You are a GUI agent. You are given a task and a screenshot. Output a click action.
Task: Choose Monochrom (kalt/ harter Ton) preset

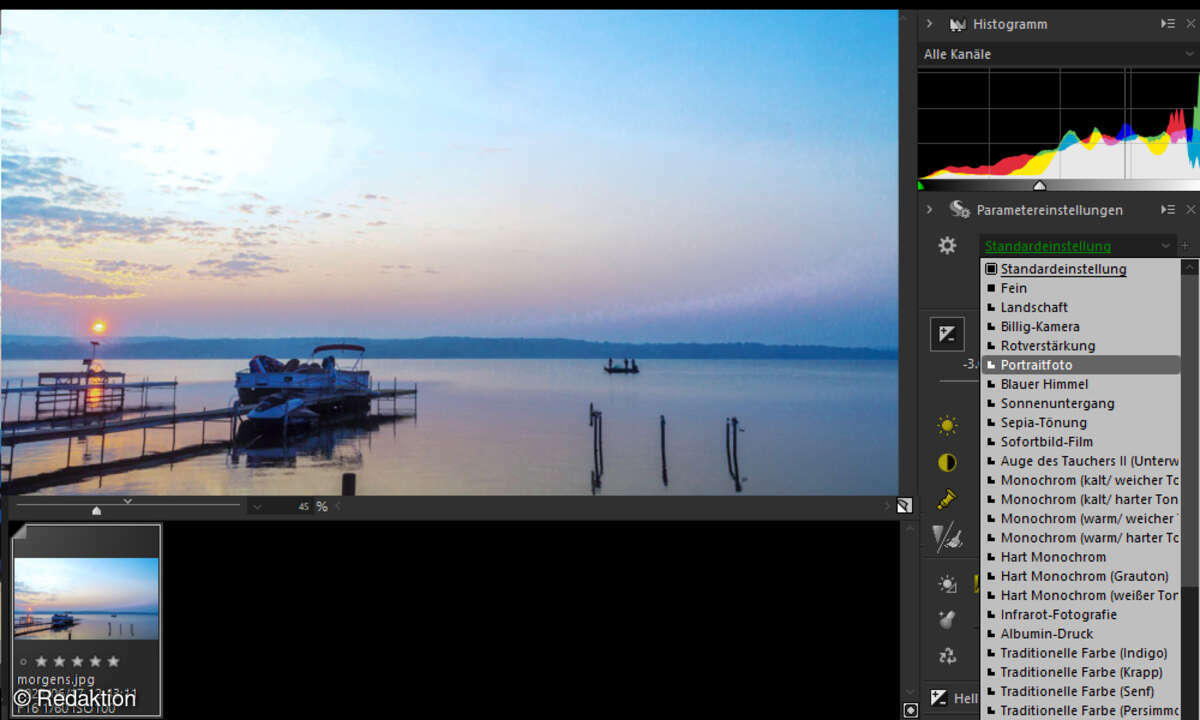pos(1081,499)
